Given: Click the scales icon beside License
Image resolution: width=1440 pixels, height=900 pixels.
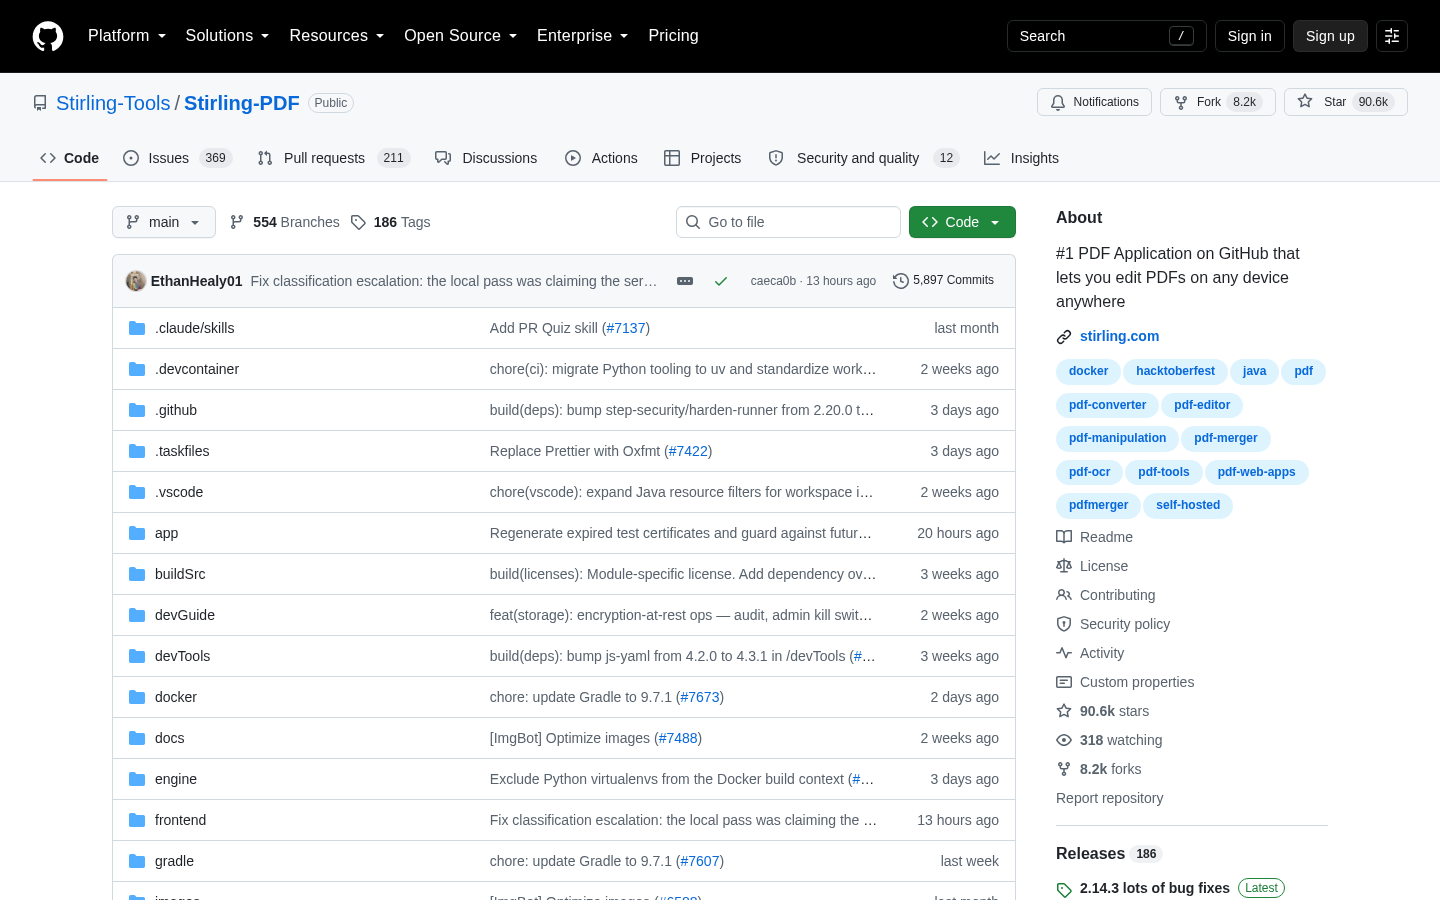Looking at the screenshot, I should tap(1064, 566).
